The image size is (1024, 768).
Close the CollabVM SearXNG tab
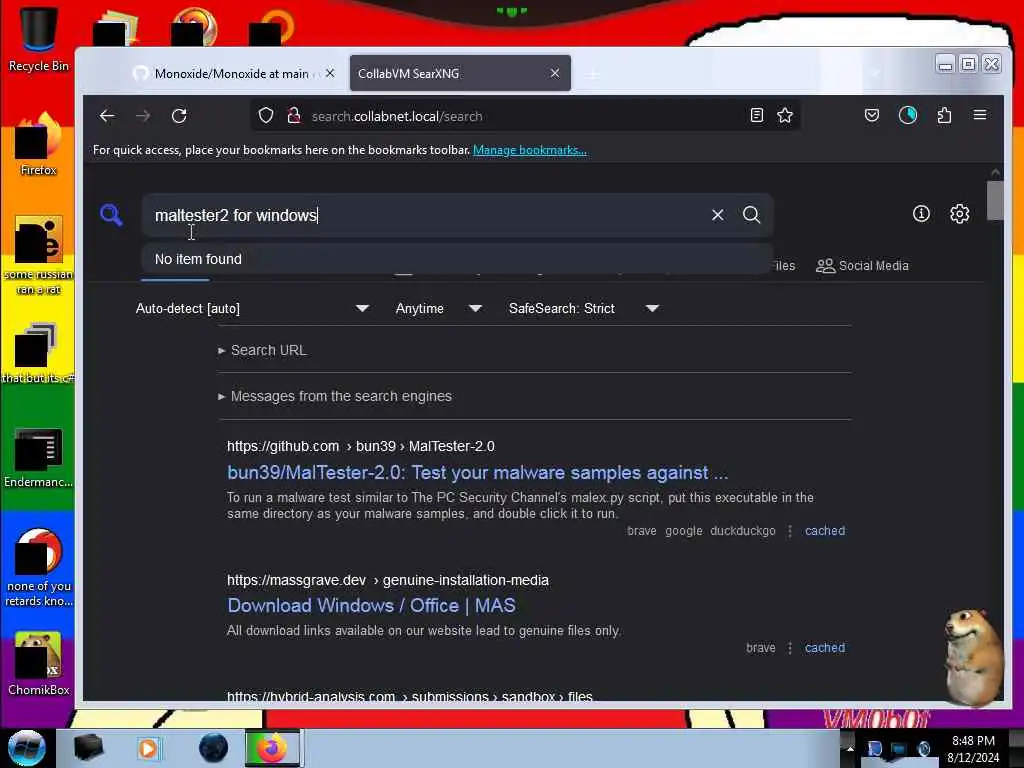pyautogui.click(x=555, y=73)
